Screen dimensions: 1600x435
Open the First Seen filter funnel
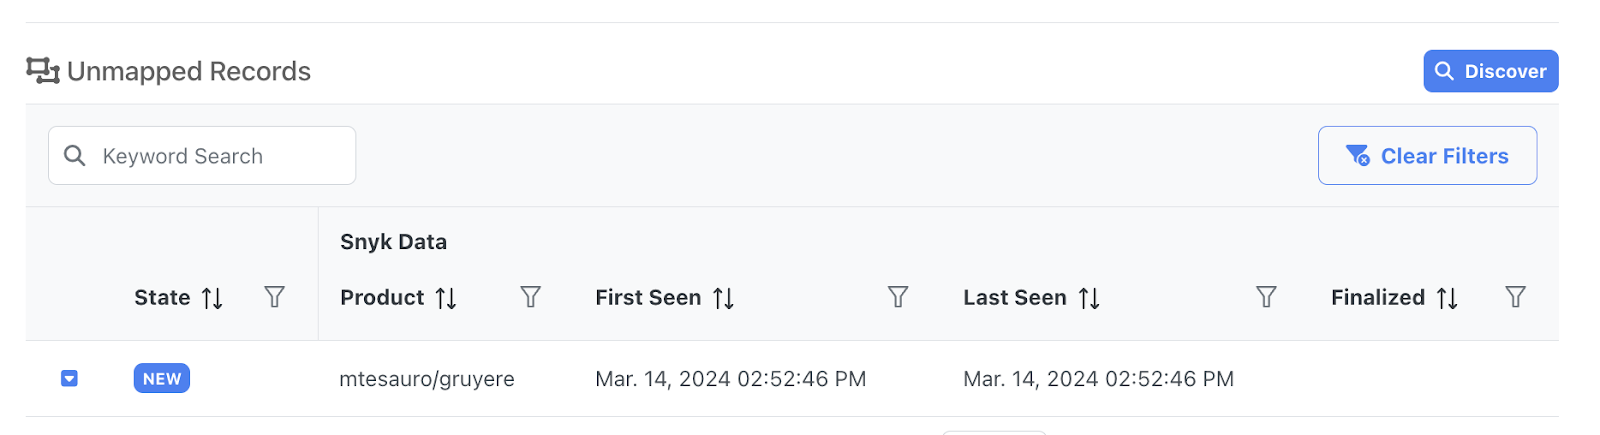[x=898, y=297]
